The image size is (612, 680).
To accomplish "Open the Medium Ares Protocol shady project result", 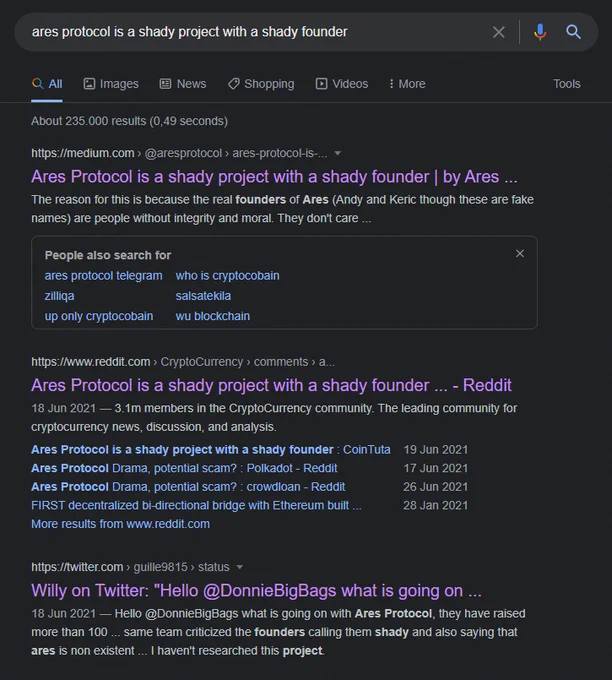I will [274, 177].
